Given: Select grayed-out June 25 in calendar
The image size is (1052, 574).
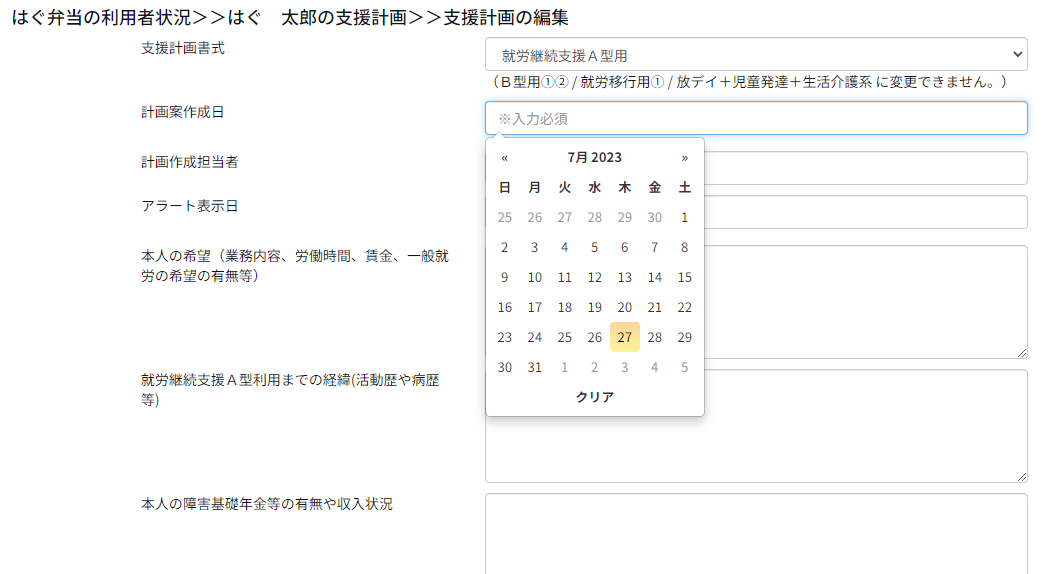Looking at the screenshot, I should tap(505, 218).
